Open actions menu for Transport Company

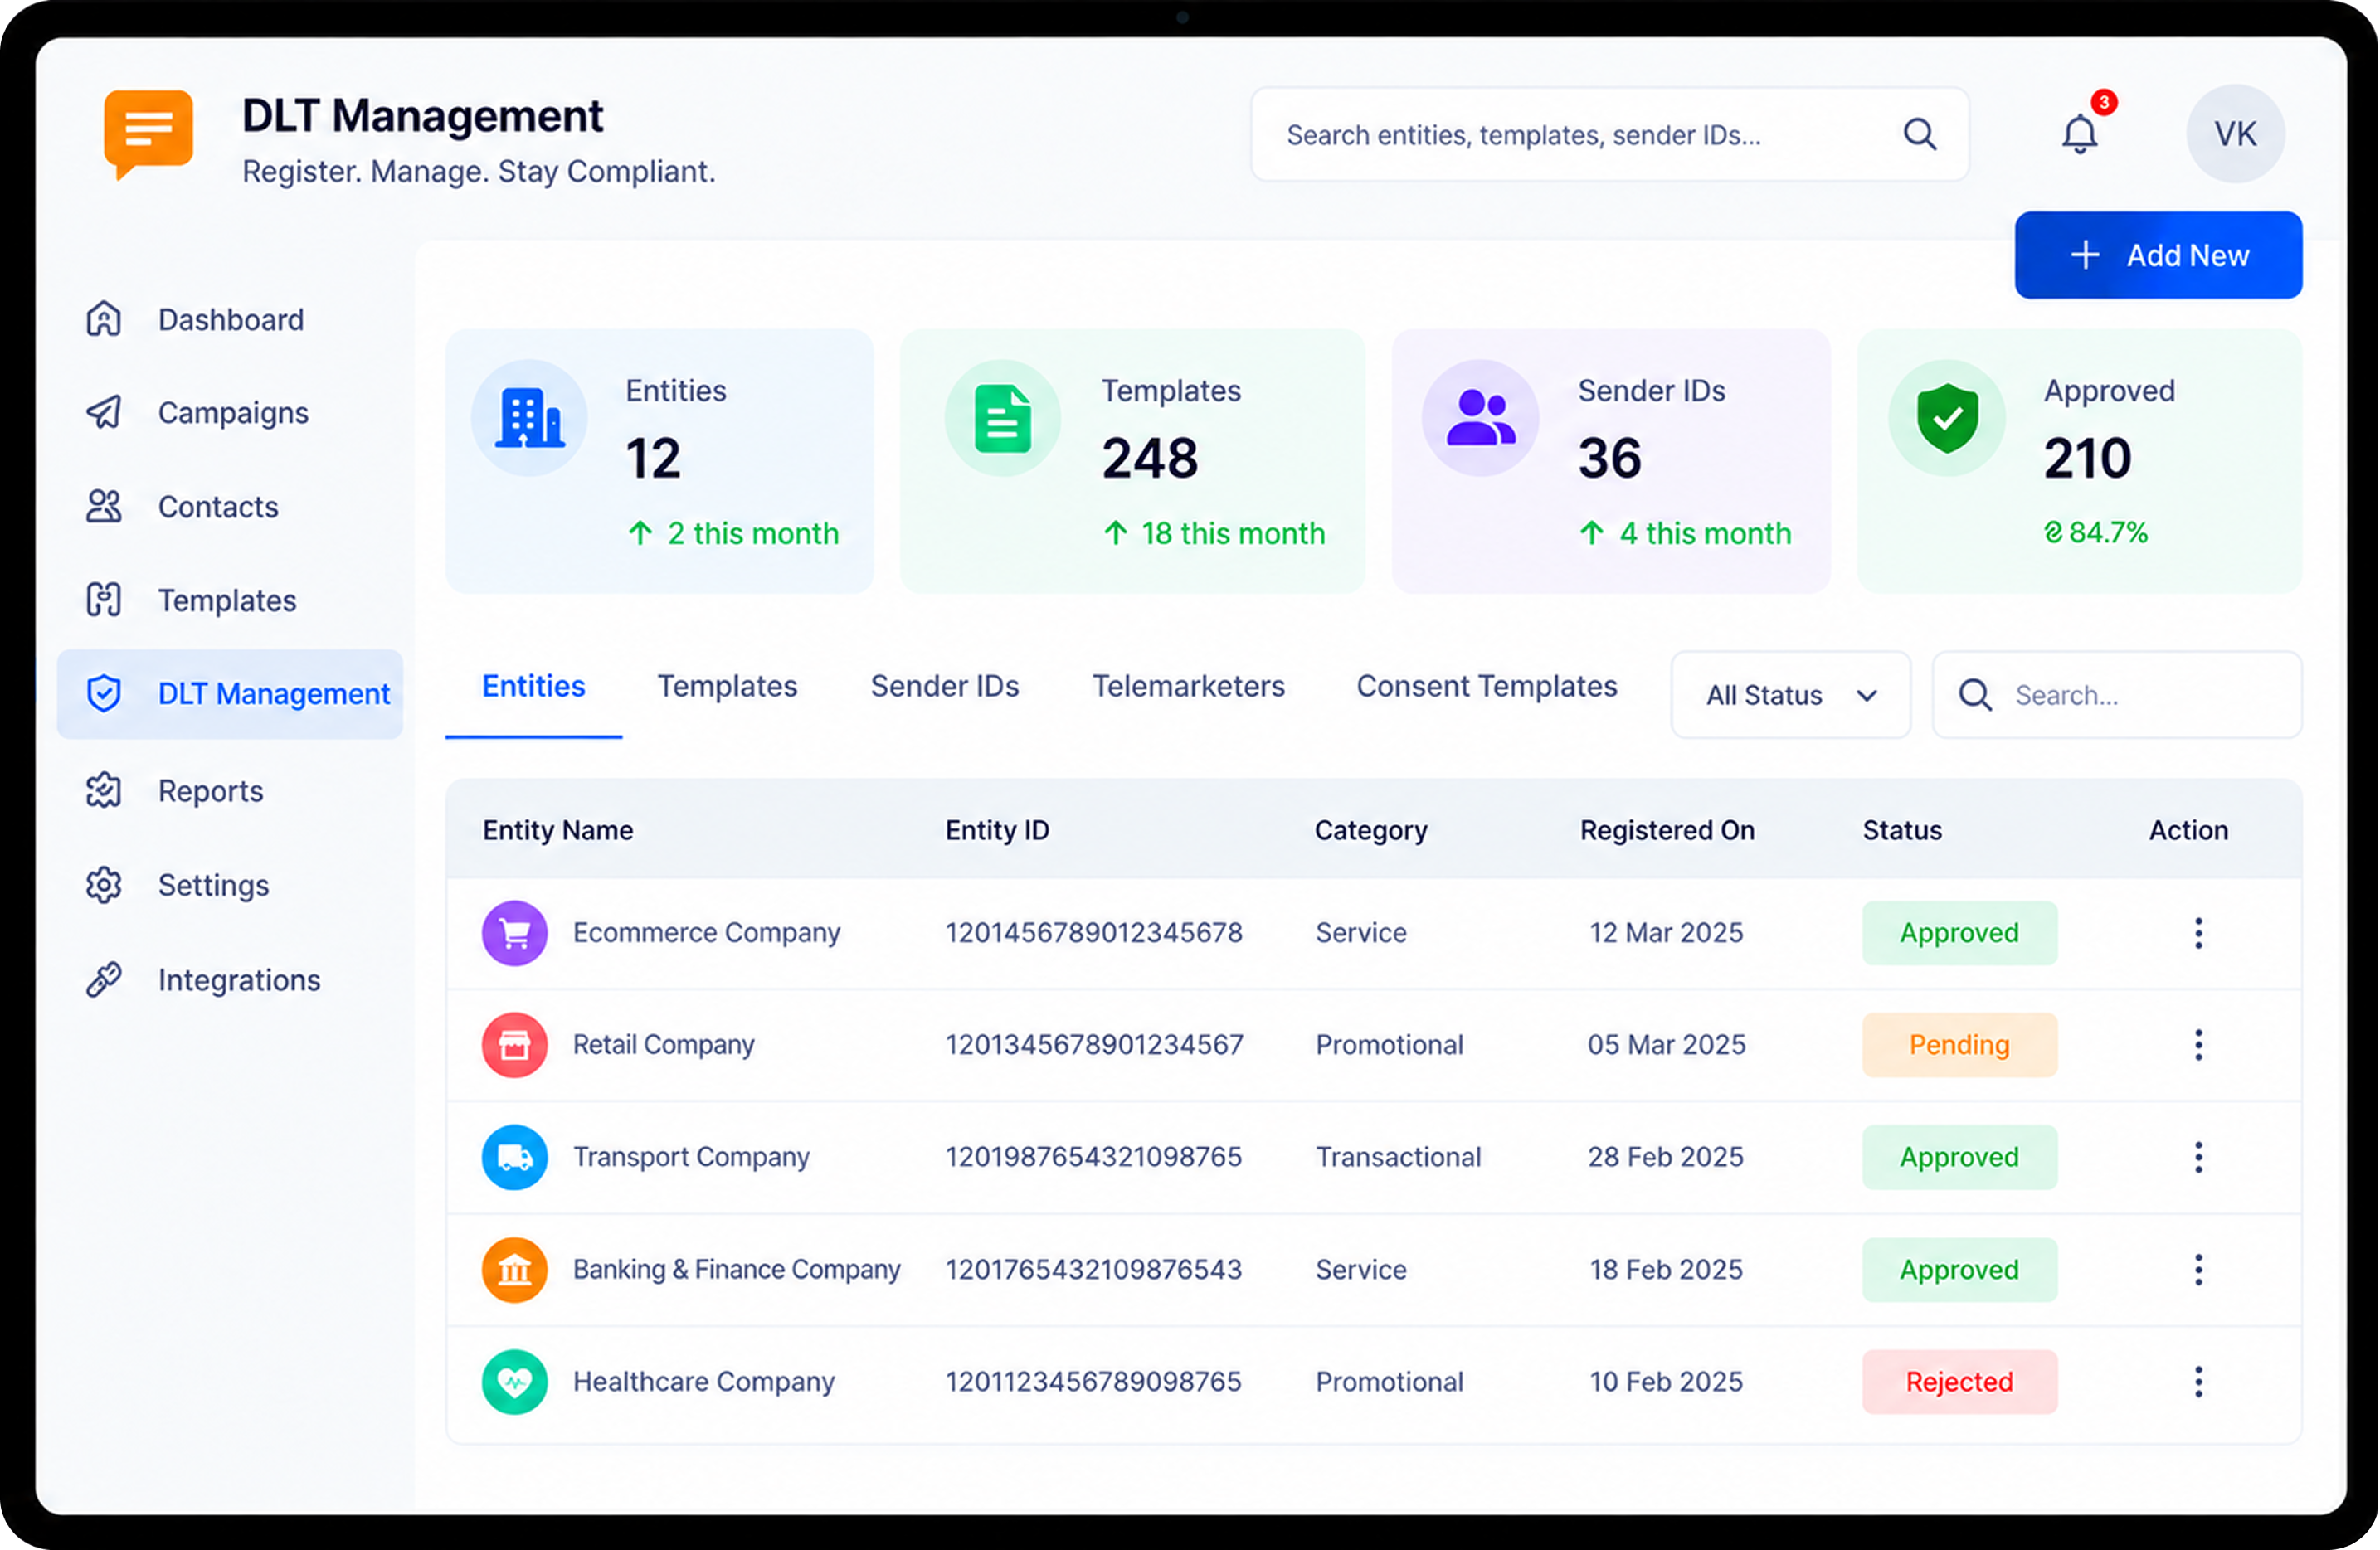[x=2198, y=1157]
